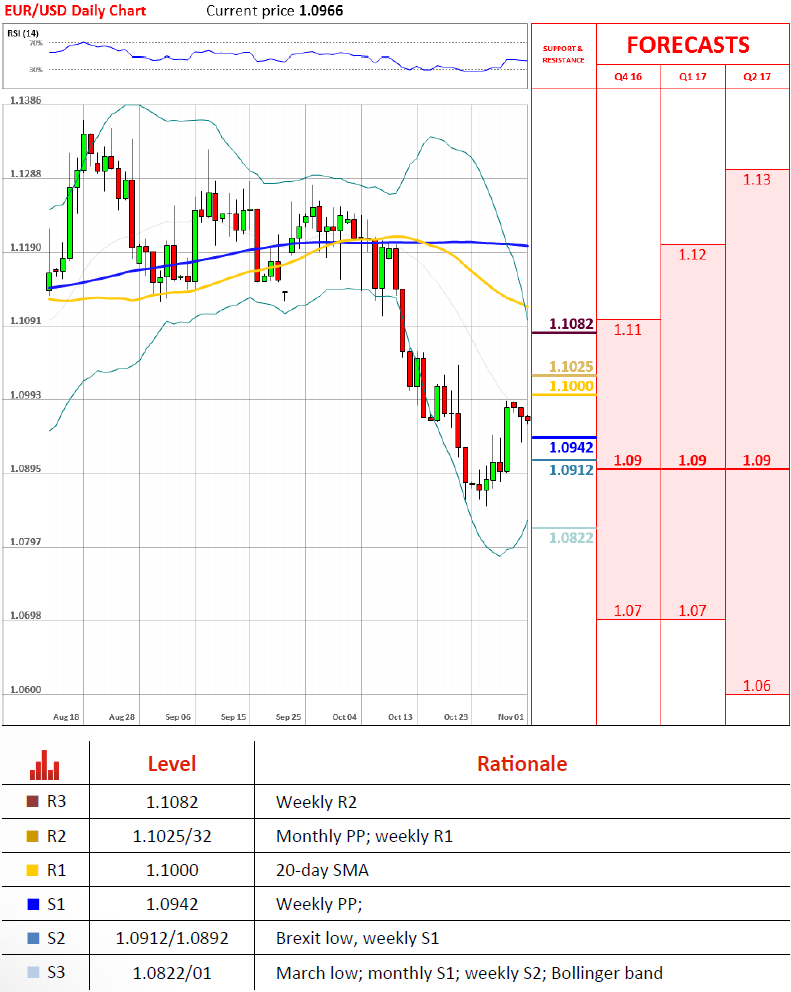This screenshot has width=791, height=992.
Task: Click the 1.1082 resistance level label
Action: tap(571, 324)
